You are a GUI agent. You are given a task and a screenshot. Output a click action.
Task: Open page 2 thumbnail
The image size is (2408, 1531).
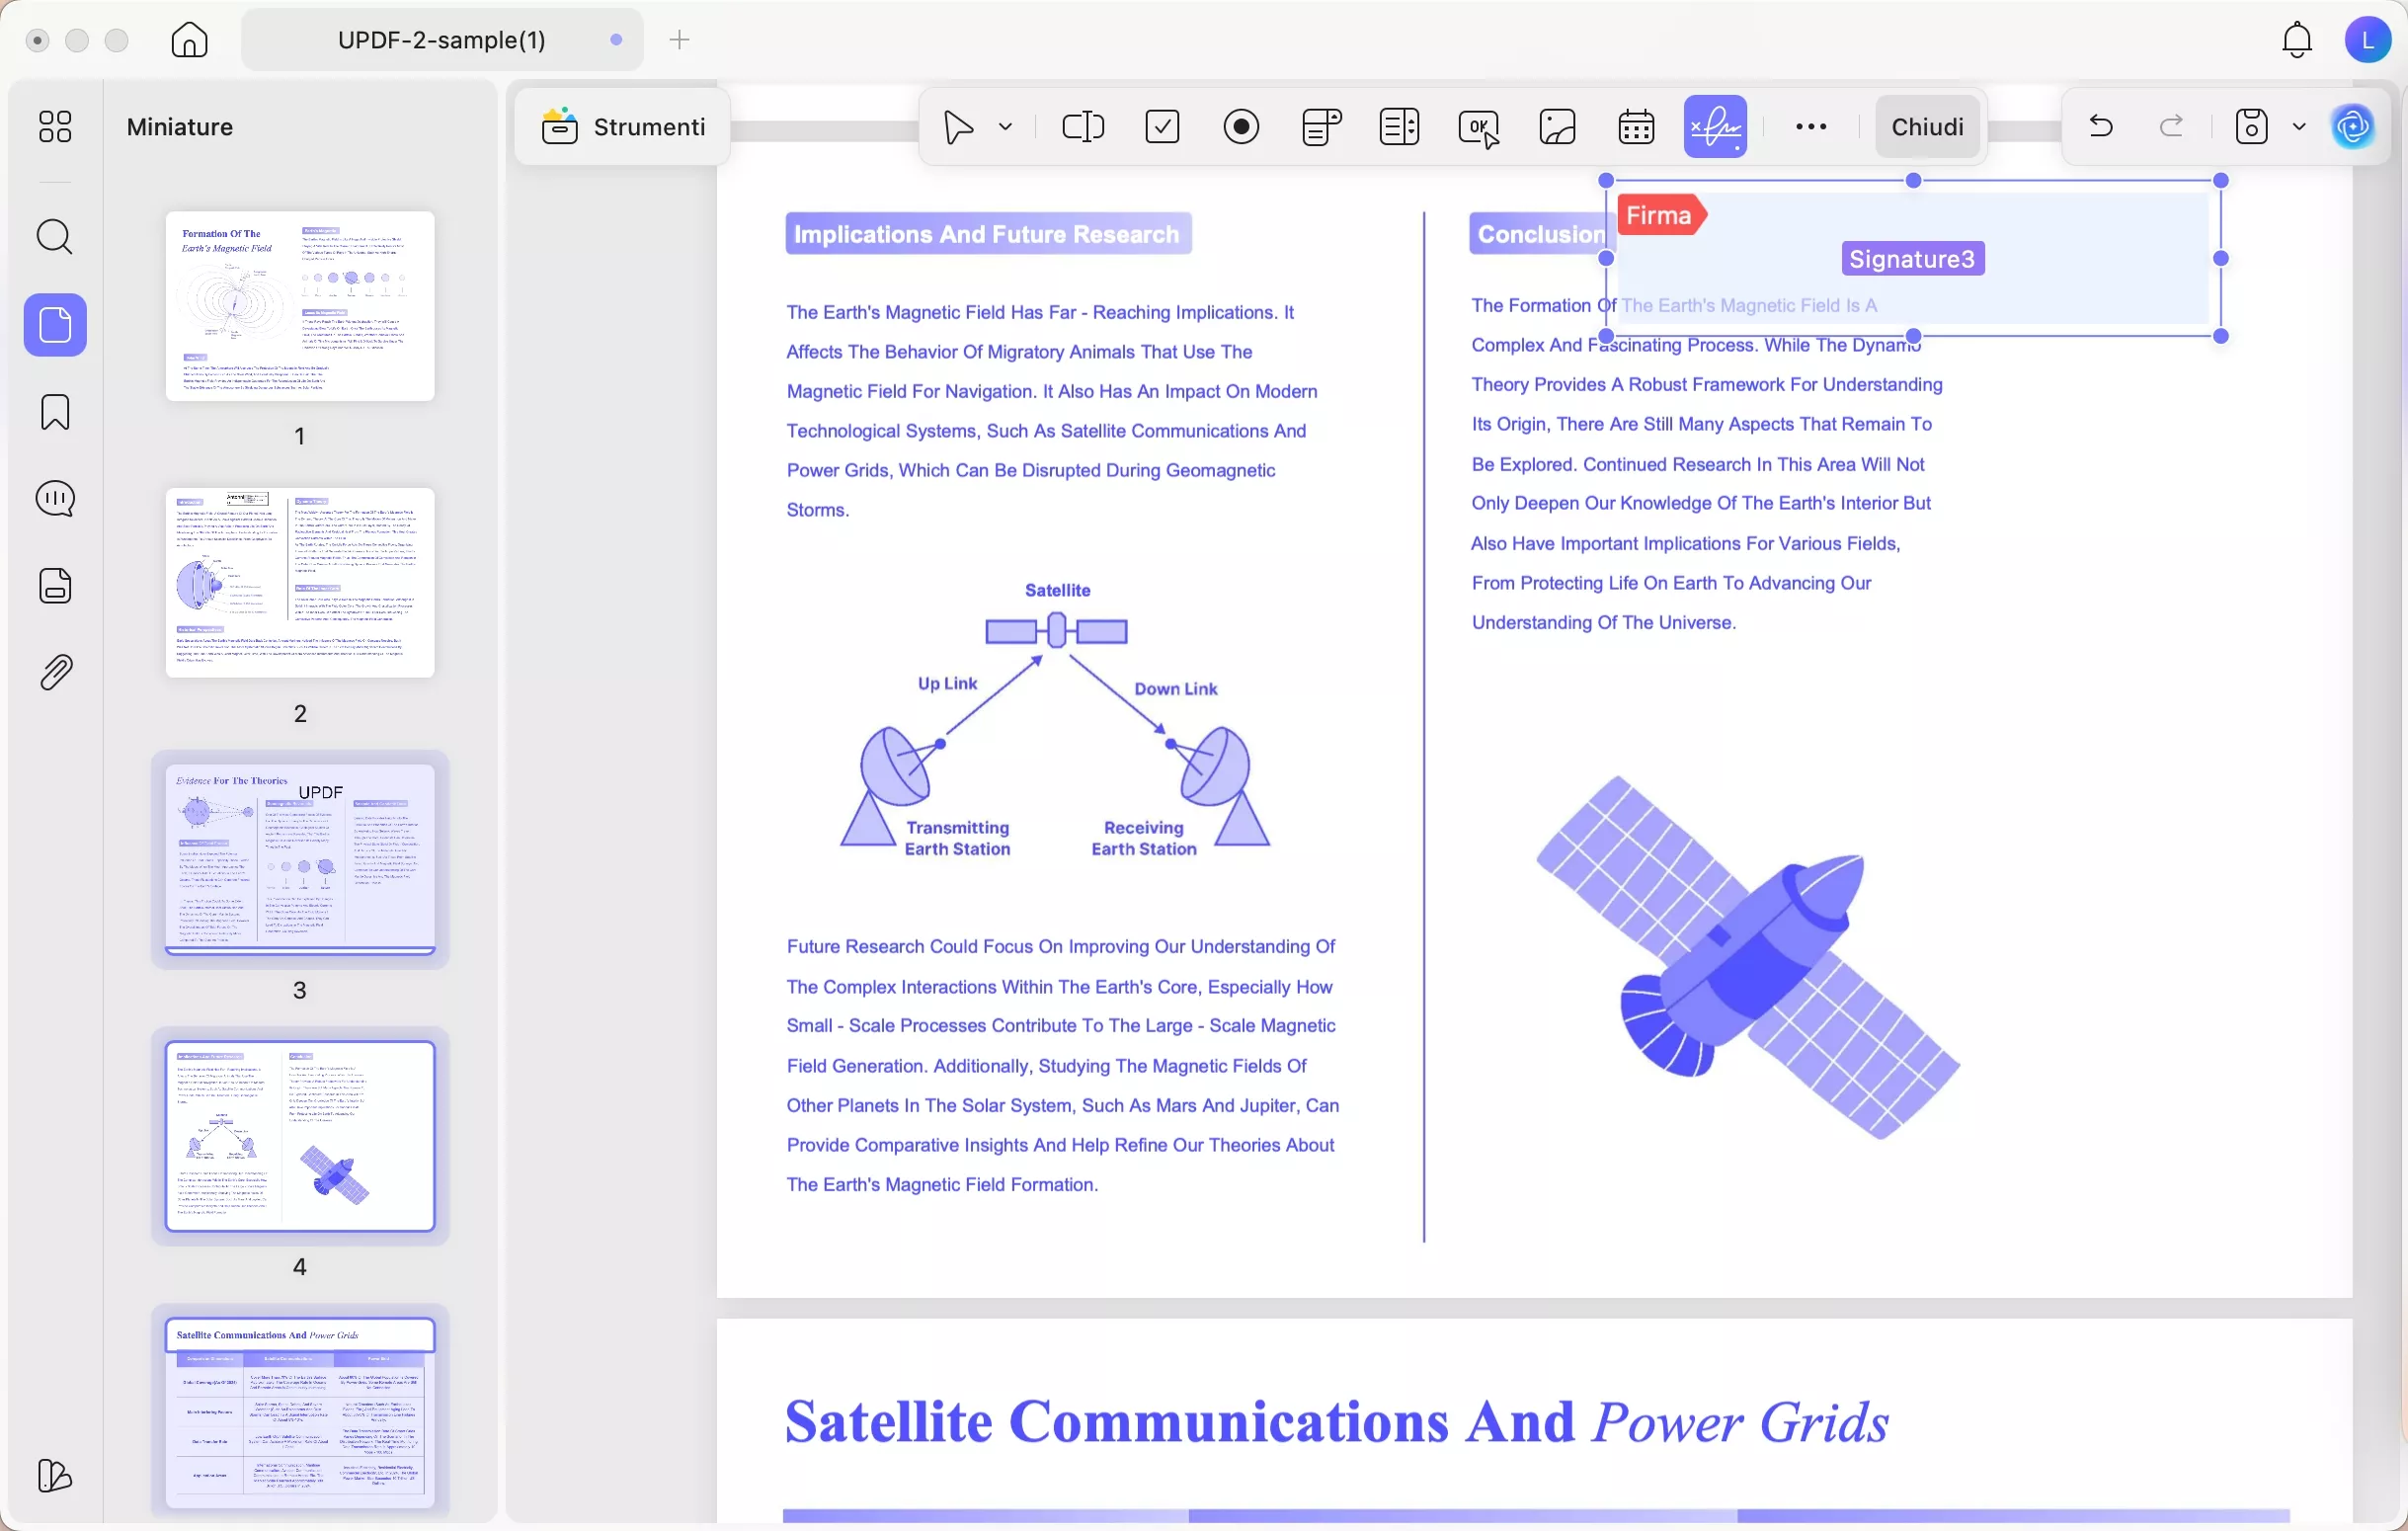(x=300, y=583)
